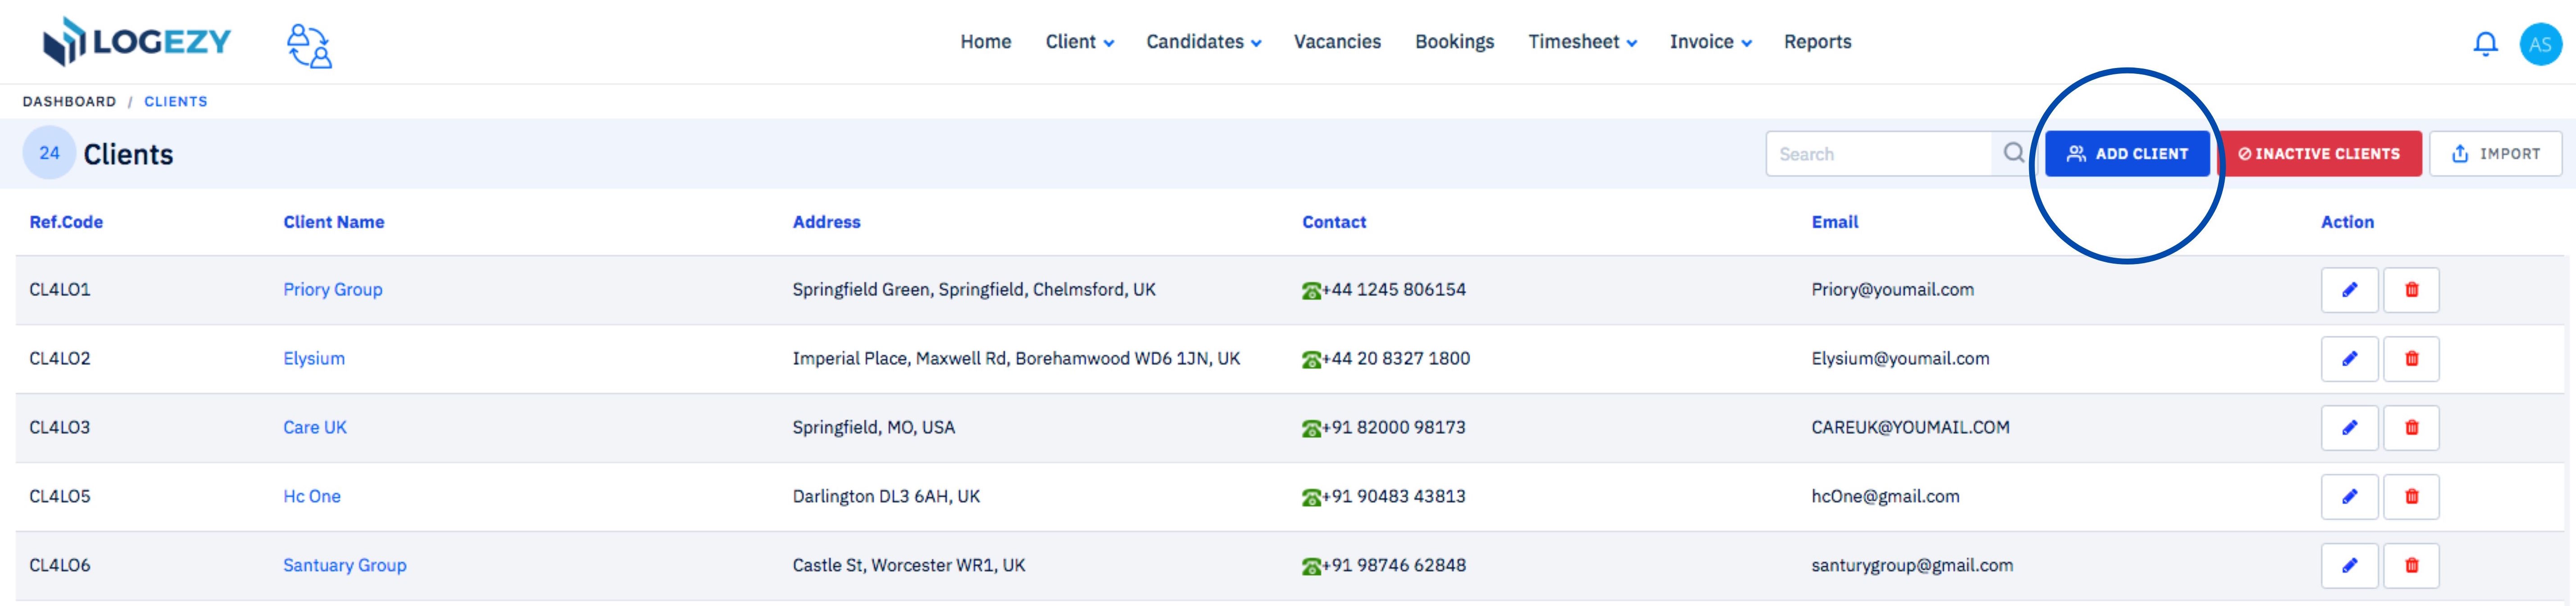Edit the Elysium client row
The height and width of the screenshot is (606, 2576).
[2349, 359]
